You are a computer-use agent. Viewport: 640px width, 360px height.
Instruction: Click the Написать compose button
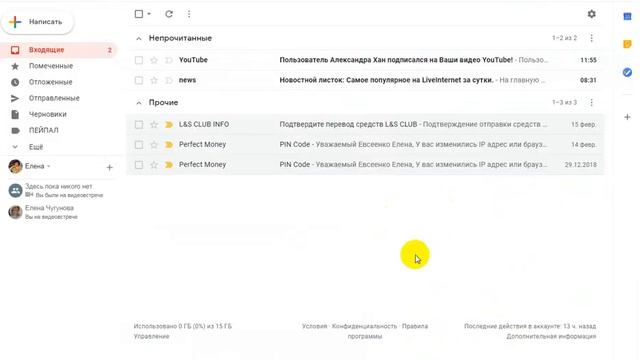click(38, 22)
